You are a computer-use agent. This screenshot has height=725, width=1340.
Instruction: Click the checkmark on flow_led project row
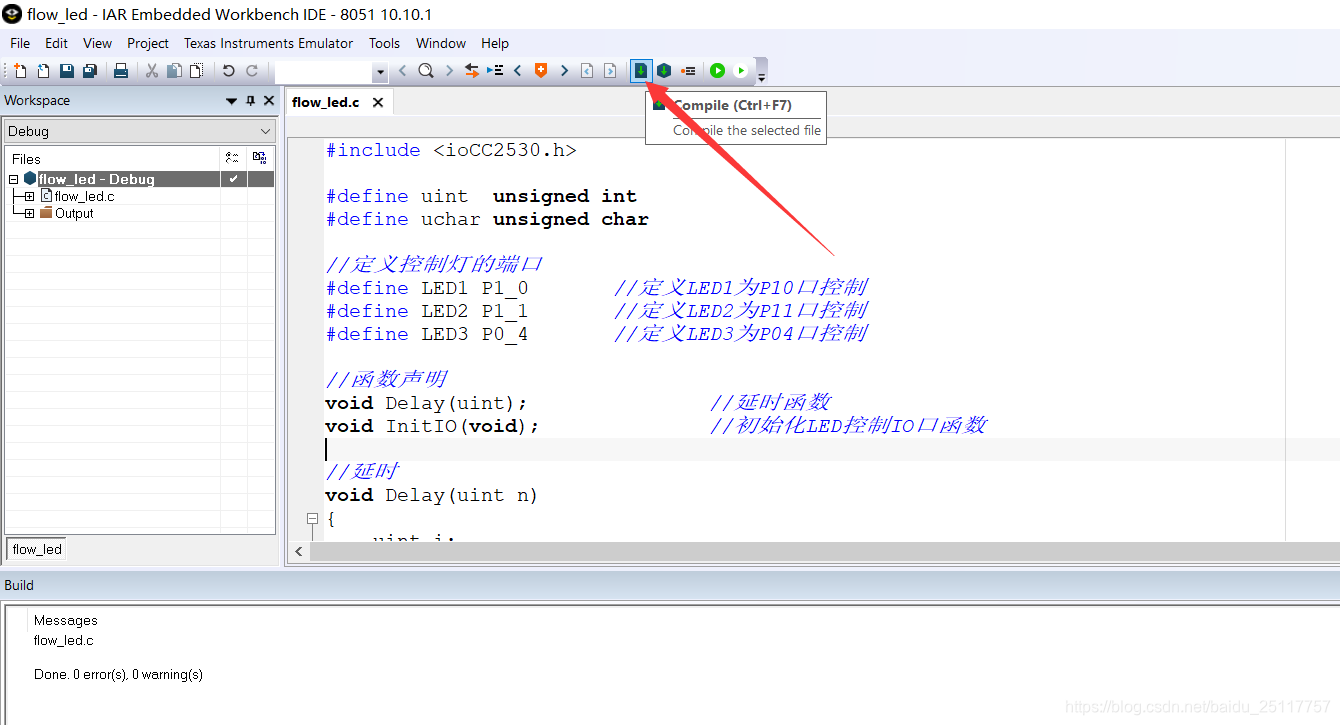point(233,179)
